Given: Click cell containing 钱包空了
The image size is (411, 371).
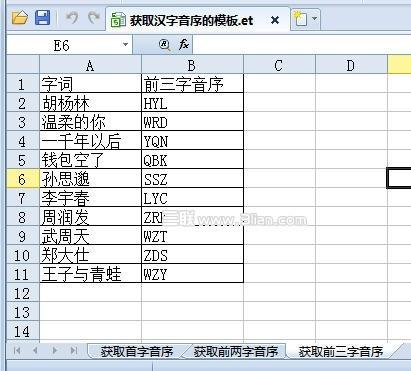Looking at the screenshot, I should coord(90,160).
